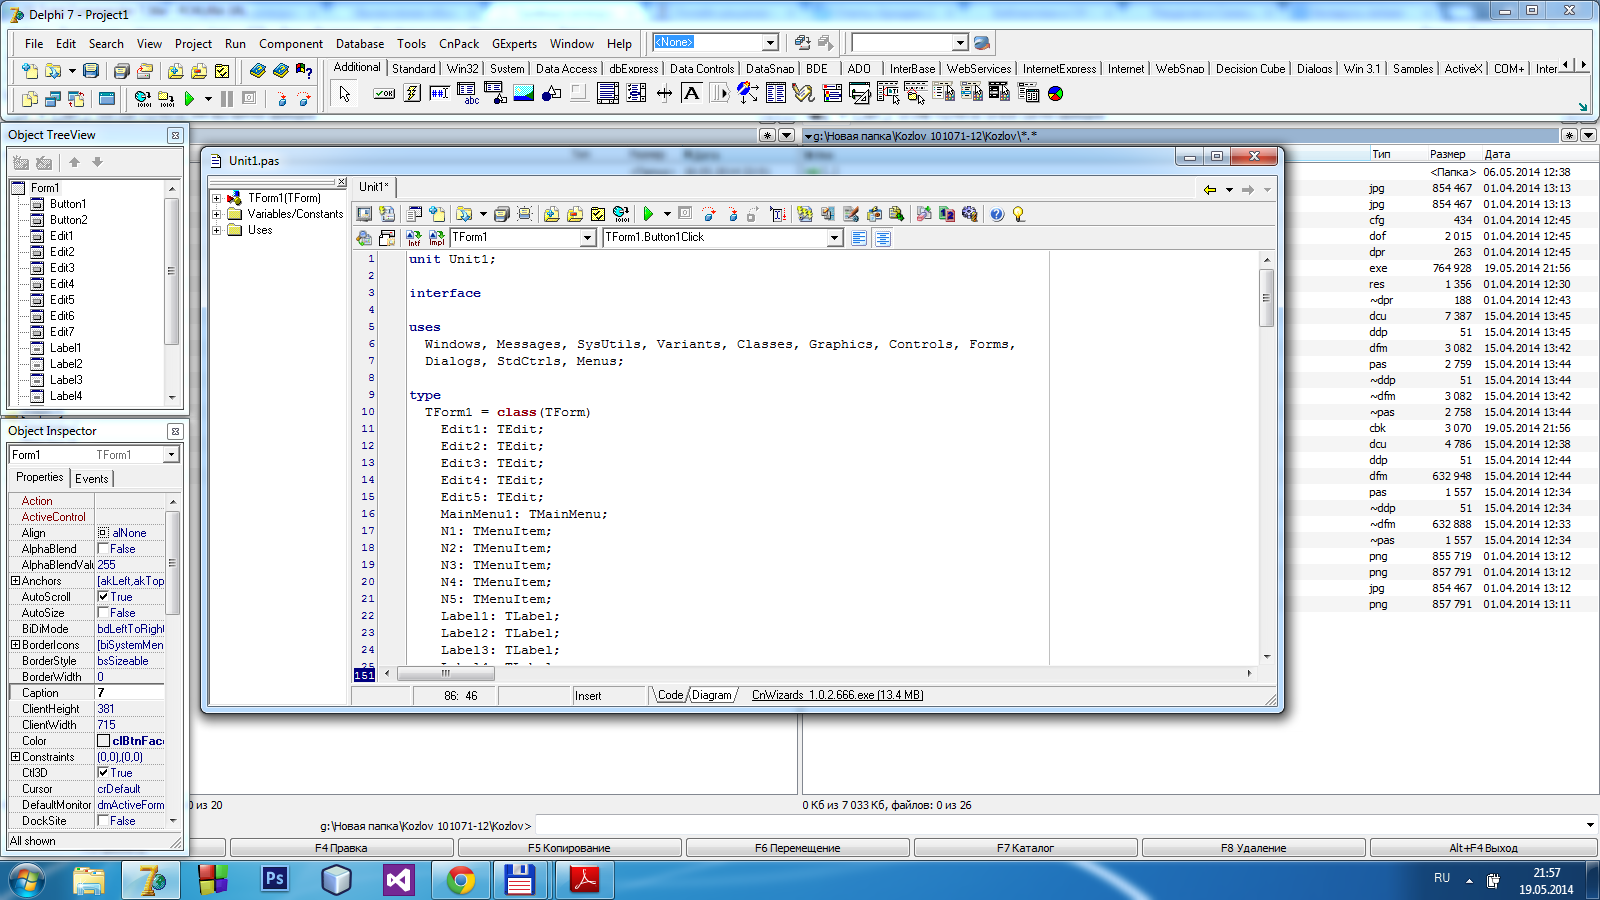Image resolution: width=1600 pixels, height=900 pixels.
Task: Open the desktop layout None dropdown
Action: click(770, 43)
